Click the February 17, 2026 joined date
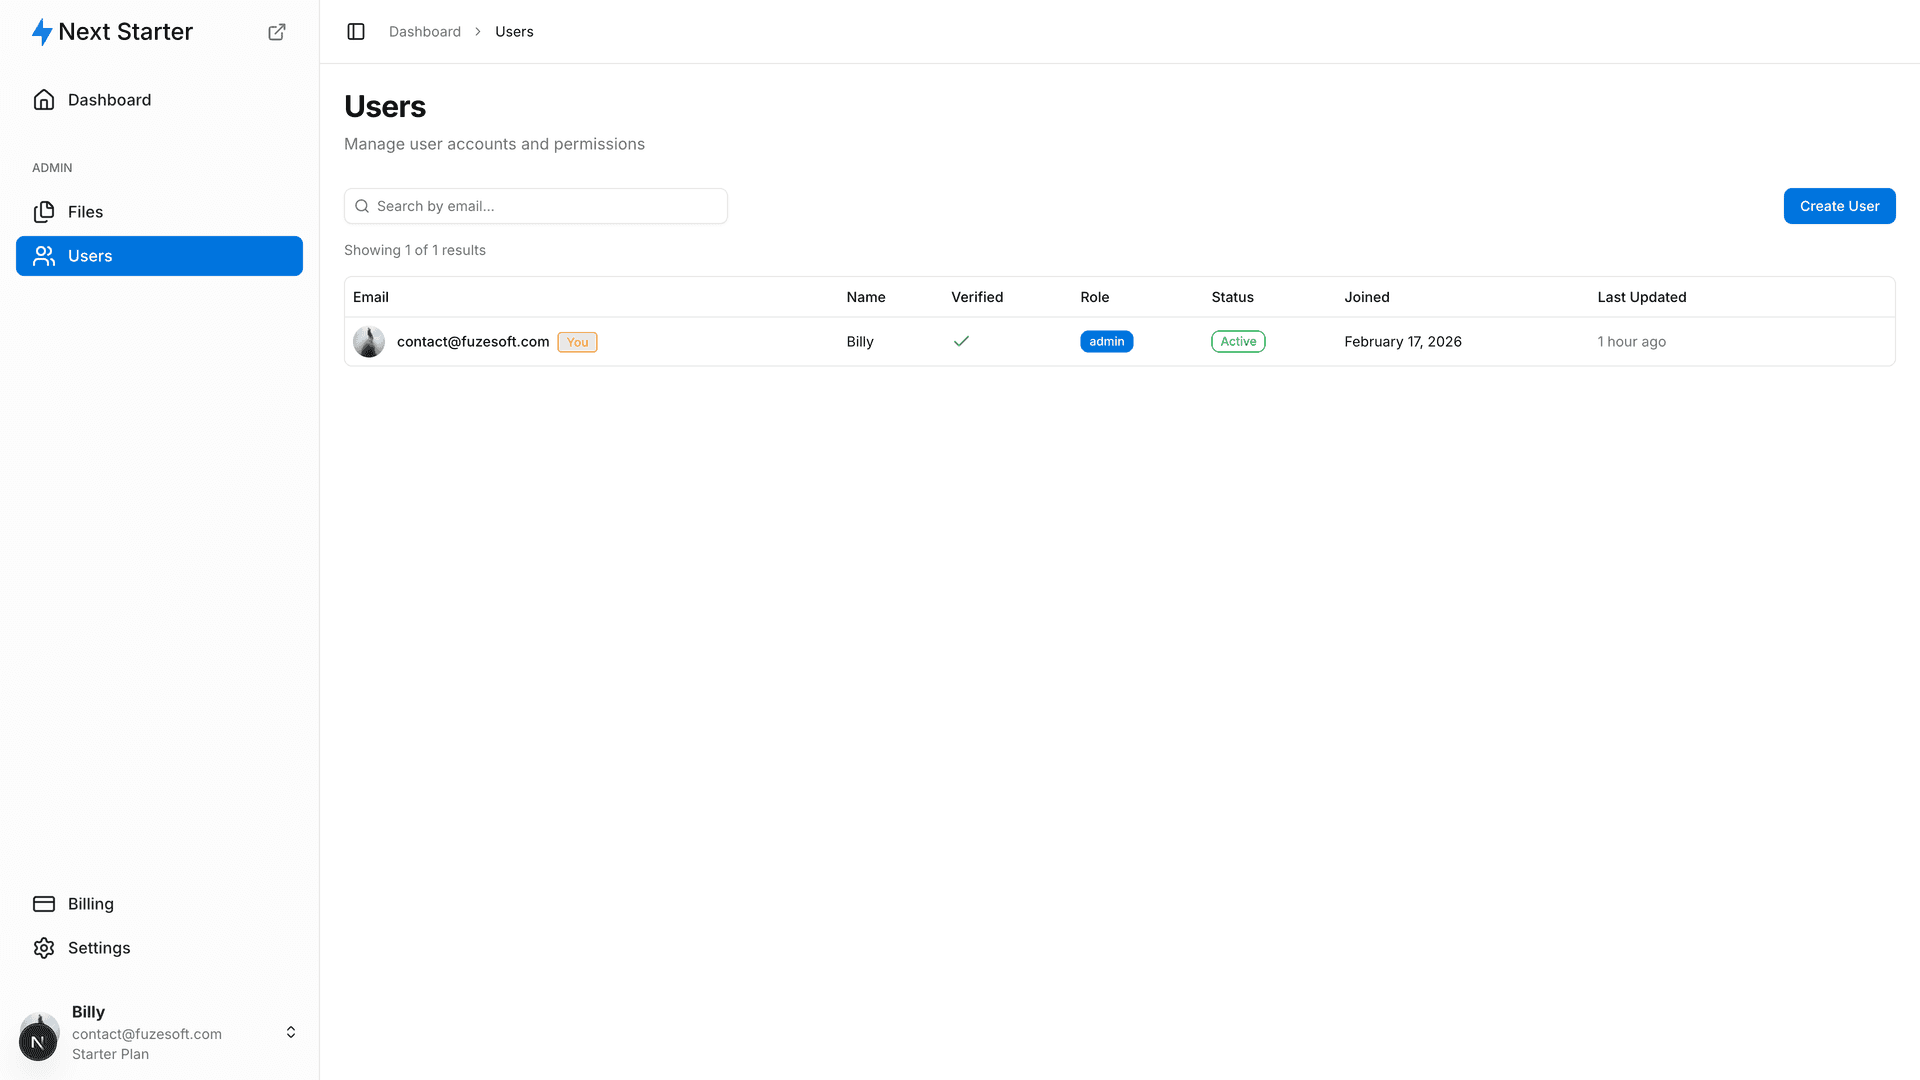1920x1080 pixels. click(1403, 342)
